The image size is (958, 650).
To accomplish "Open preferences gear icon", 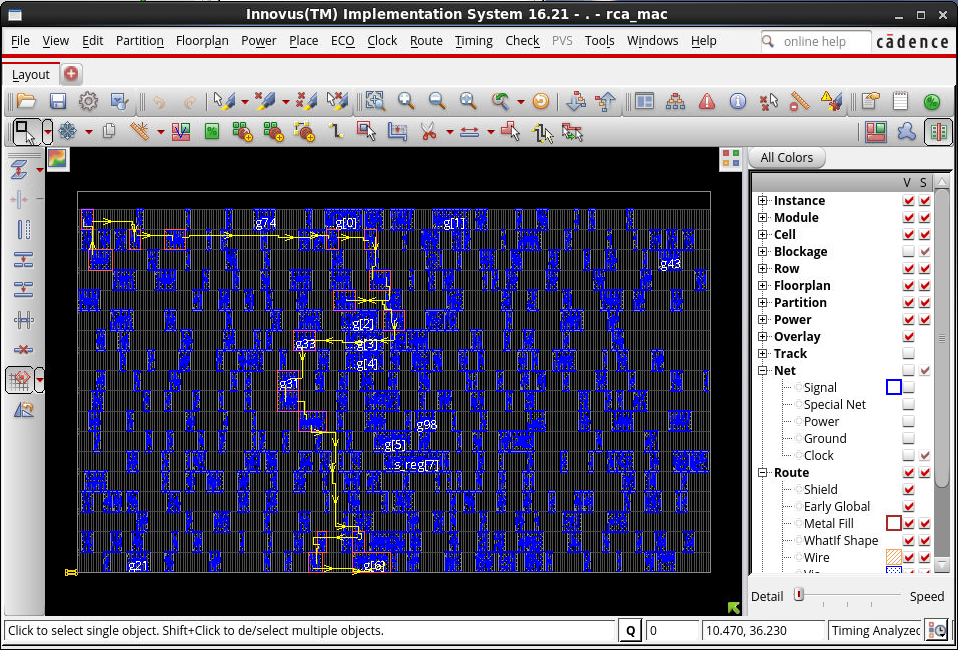I will [x=88, y=101].
